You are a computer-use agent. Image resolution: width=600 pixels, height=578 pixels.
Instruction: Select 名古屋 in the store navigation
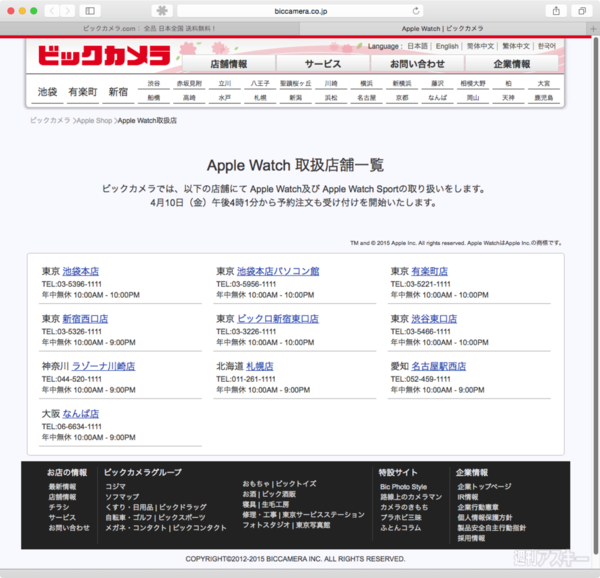367,98
